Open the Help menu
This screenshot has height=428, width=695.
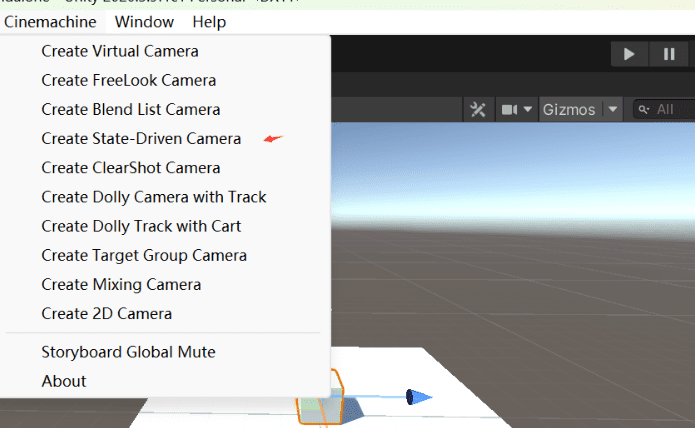(209, 21)
